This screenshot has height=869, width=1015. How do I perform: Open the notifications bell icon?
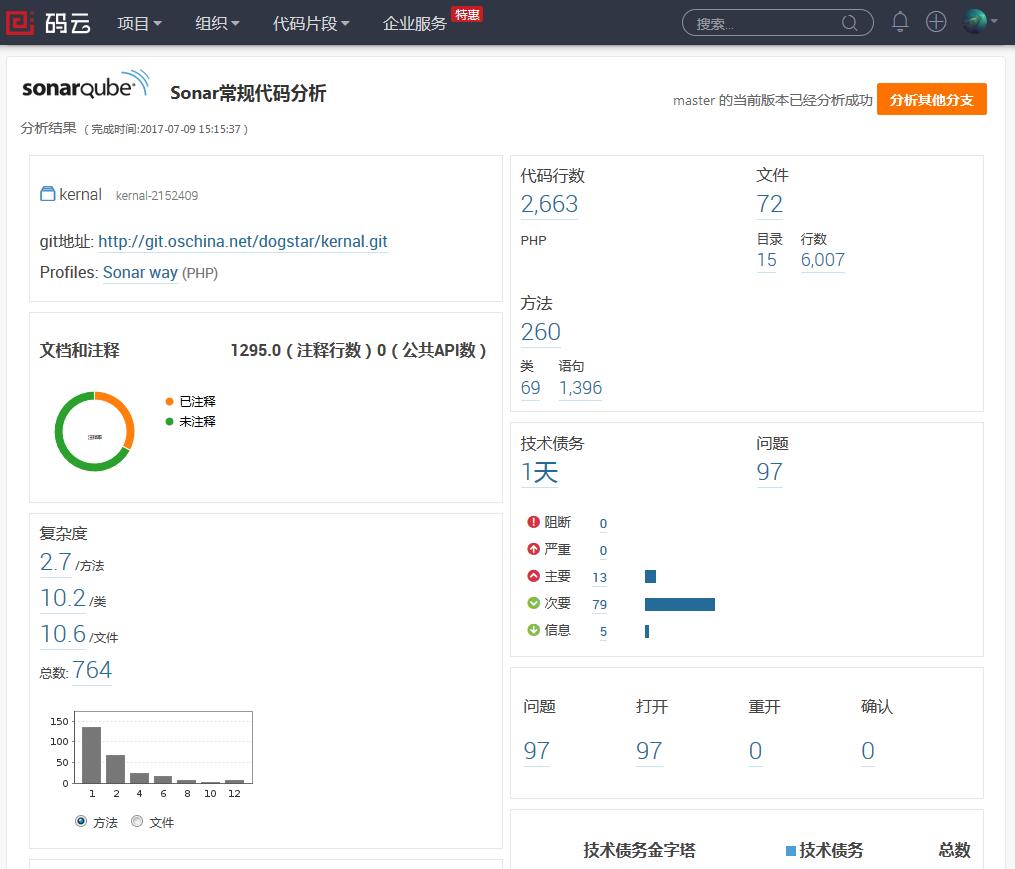[x=900, y=22]
